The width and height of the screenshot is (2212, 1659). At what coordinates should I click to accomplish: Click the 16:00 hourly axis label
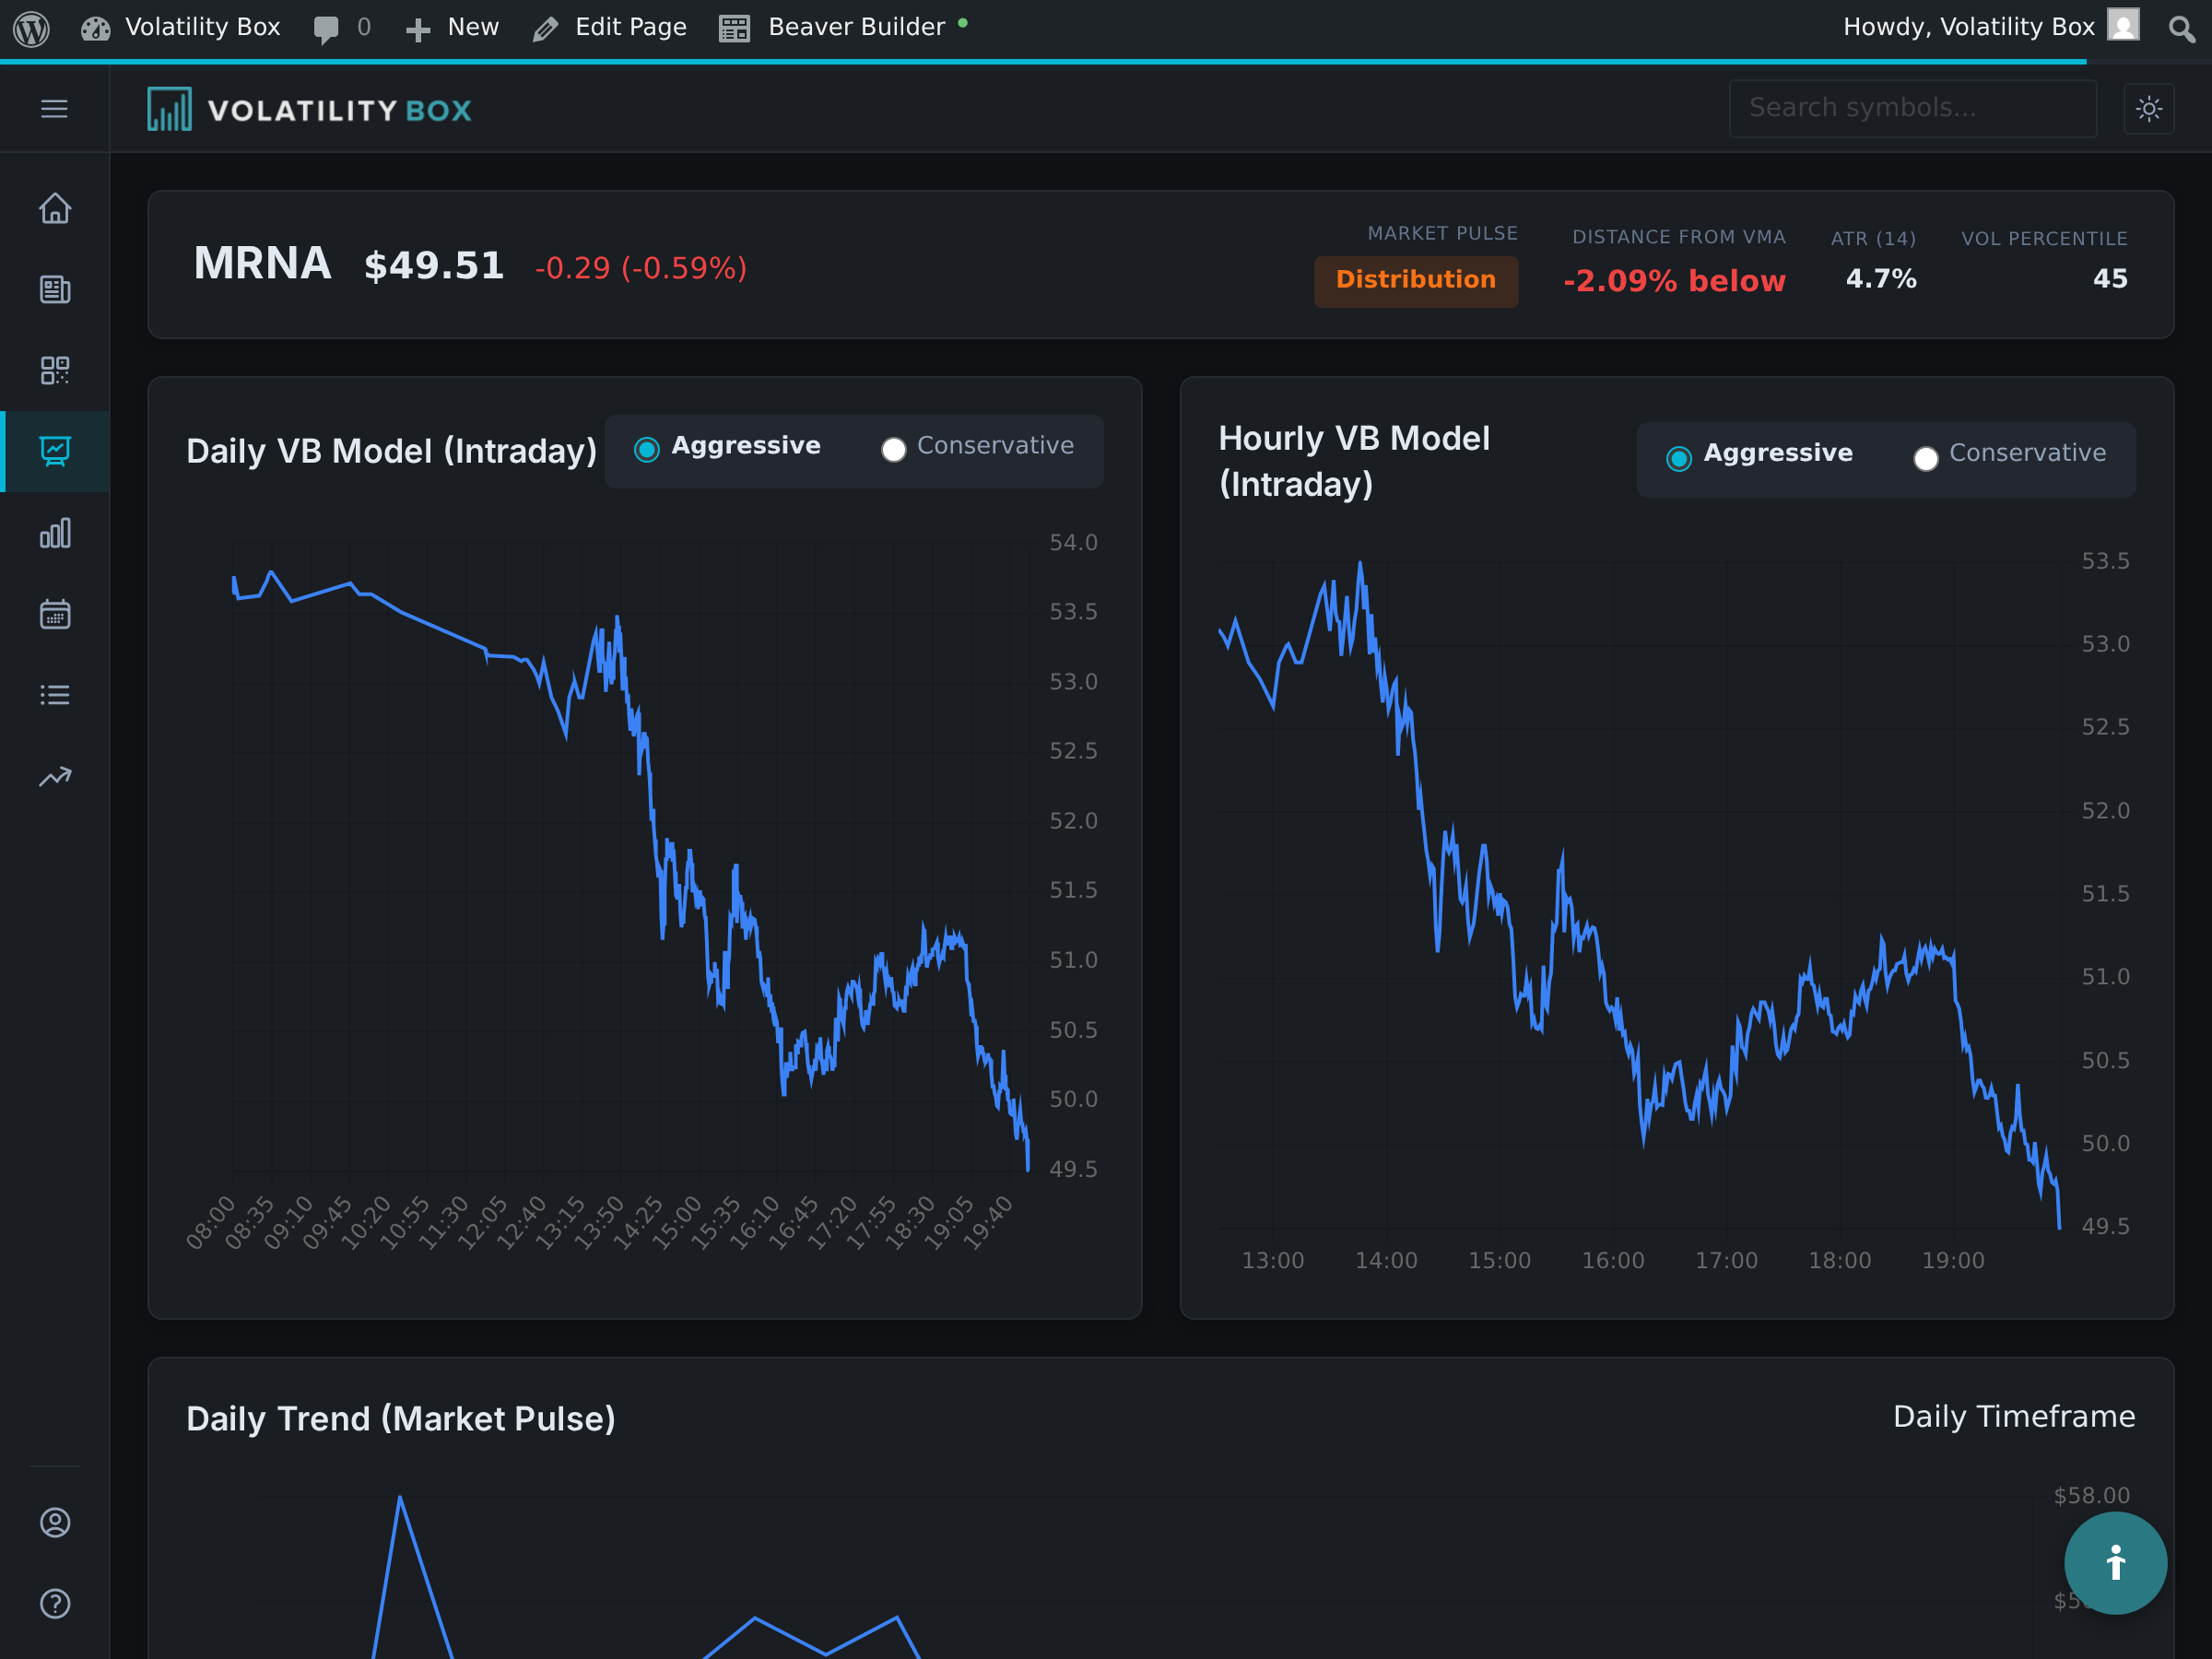(1613, 1261)
